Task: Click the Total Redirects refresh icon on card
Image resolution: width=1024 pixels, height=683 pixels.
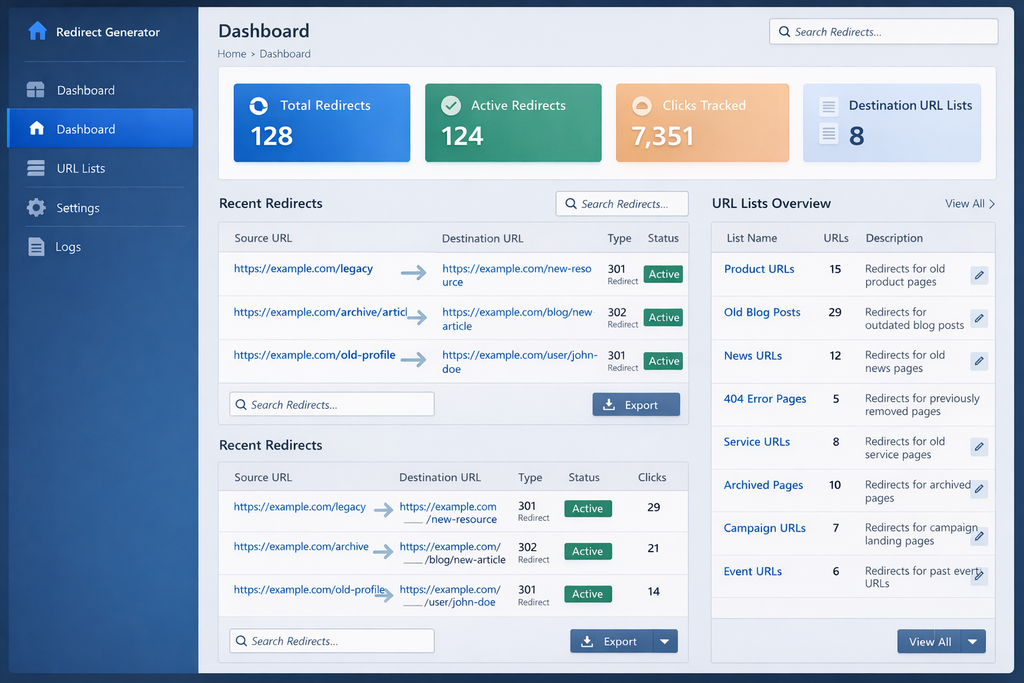Action: click(x=258, y=106)
